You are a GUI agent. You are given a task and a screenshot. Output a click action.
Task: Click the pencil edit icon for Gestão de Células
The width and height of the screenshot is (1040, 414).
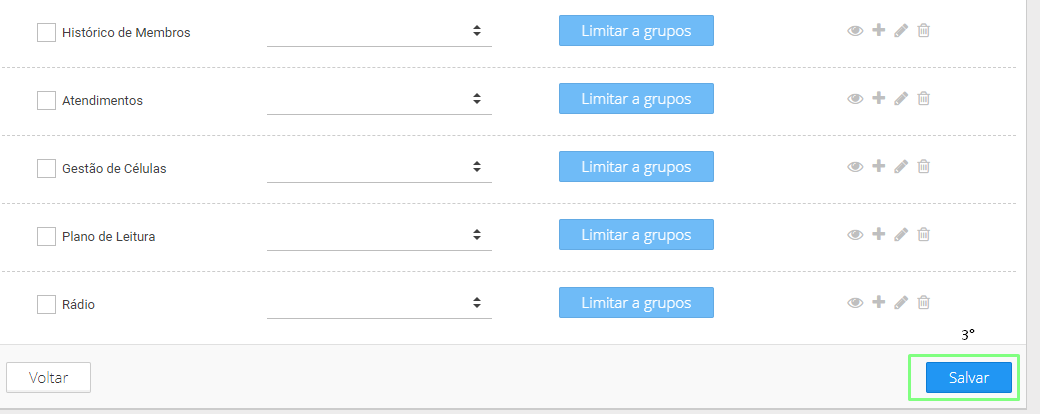coord(901,167)
